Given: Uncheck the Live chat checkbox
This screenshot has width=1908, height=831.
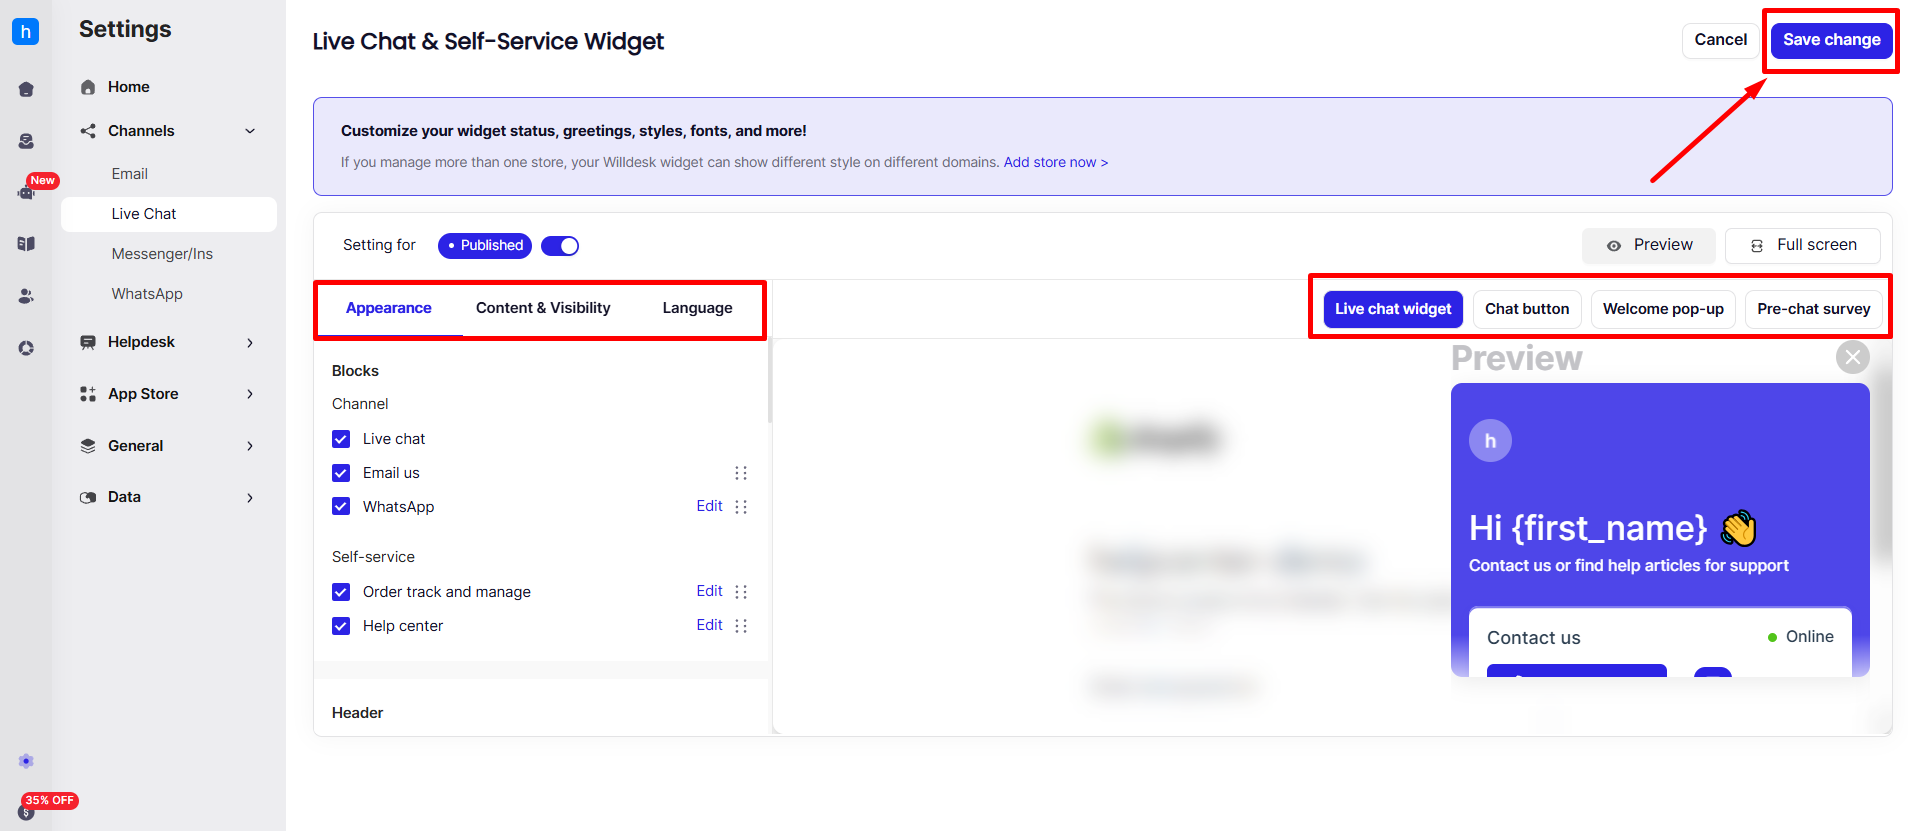Looking at the screenshot, I should click(x=341, y=439).
